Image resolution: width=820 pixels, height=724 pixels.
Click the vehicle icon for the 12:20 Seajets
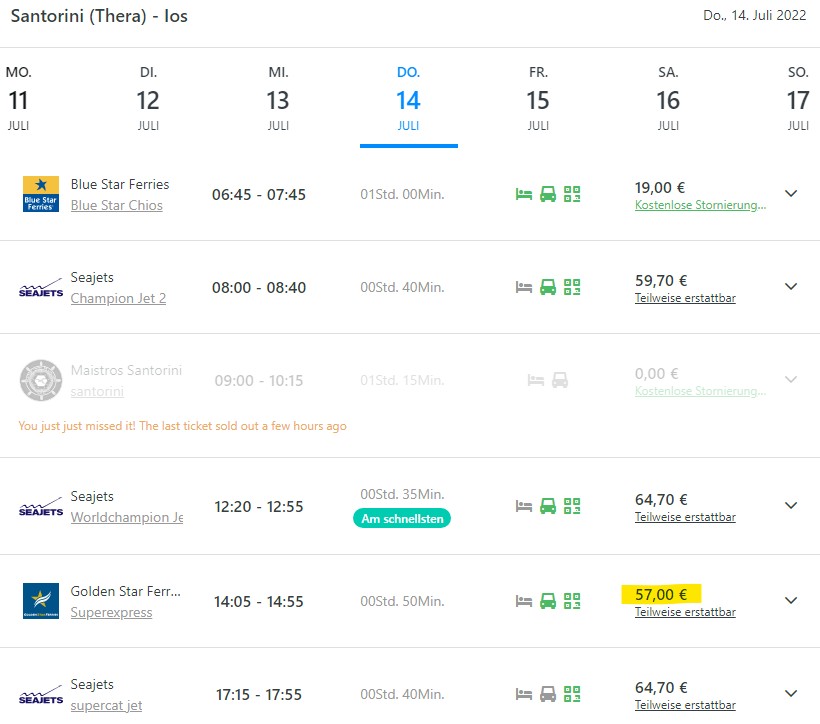click(548, 506)
